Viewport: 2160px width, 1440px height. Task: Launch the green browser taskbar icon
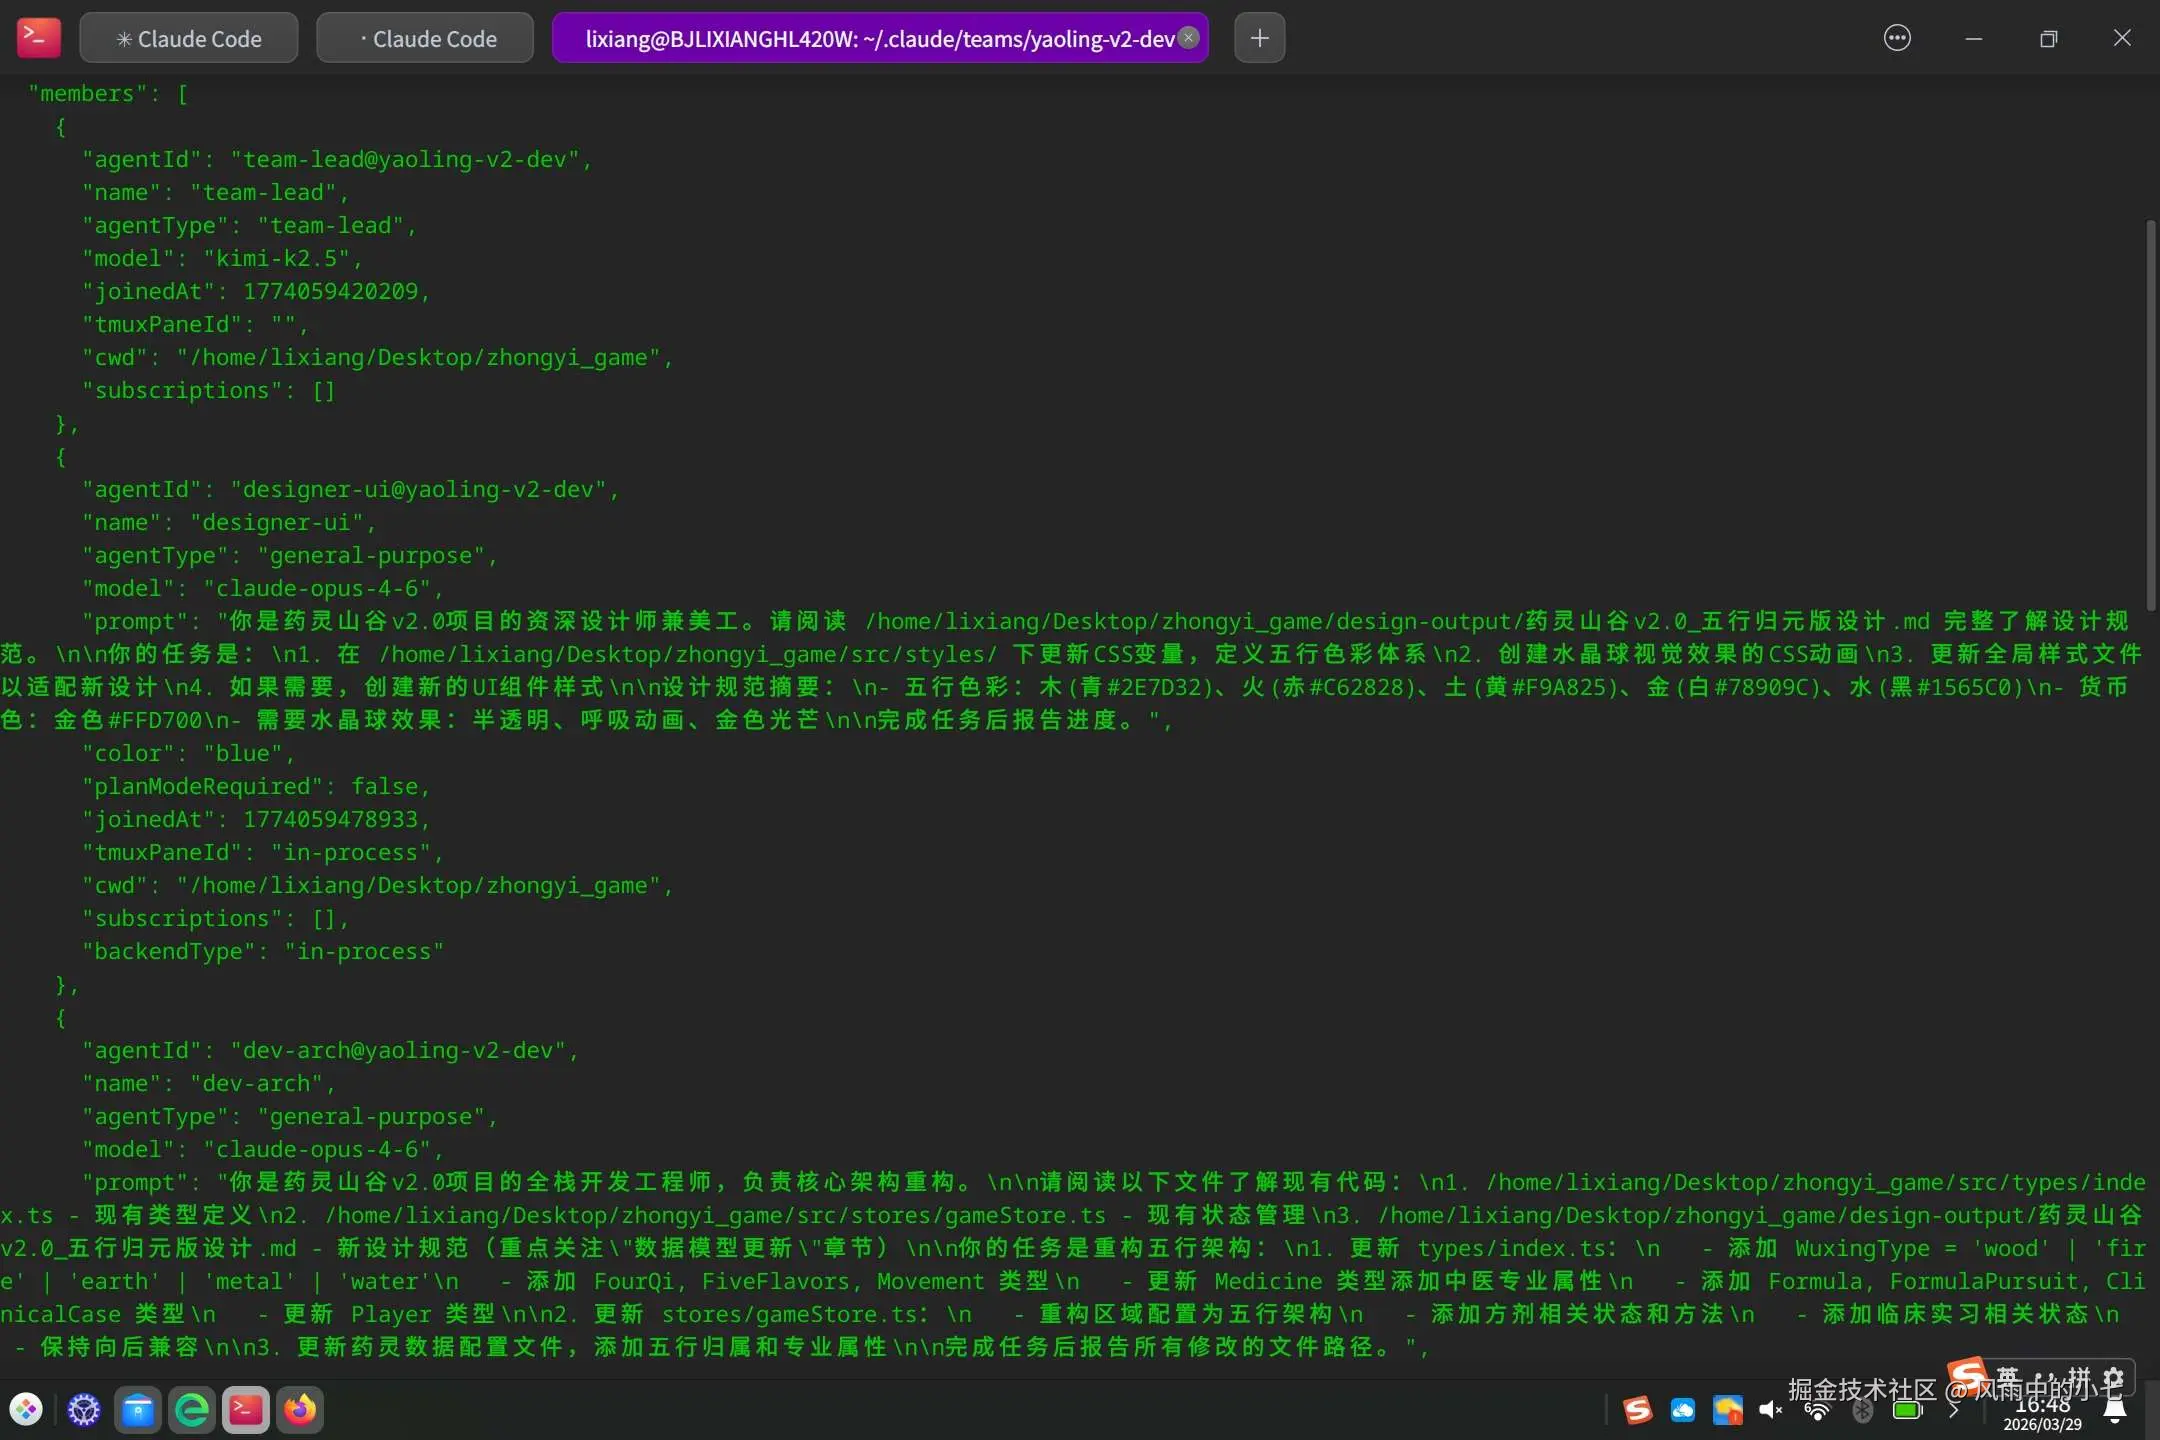pos(192,1410)
